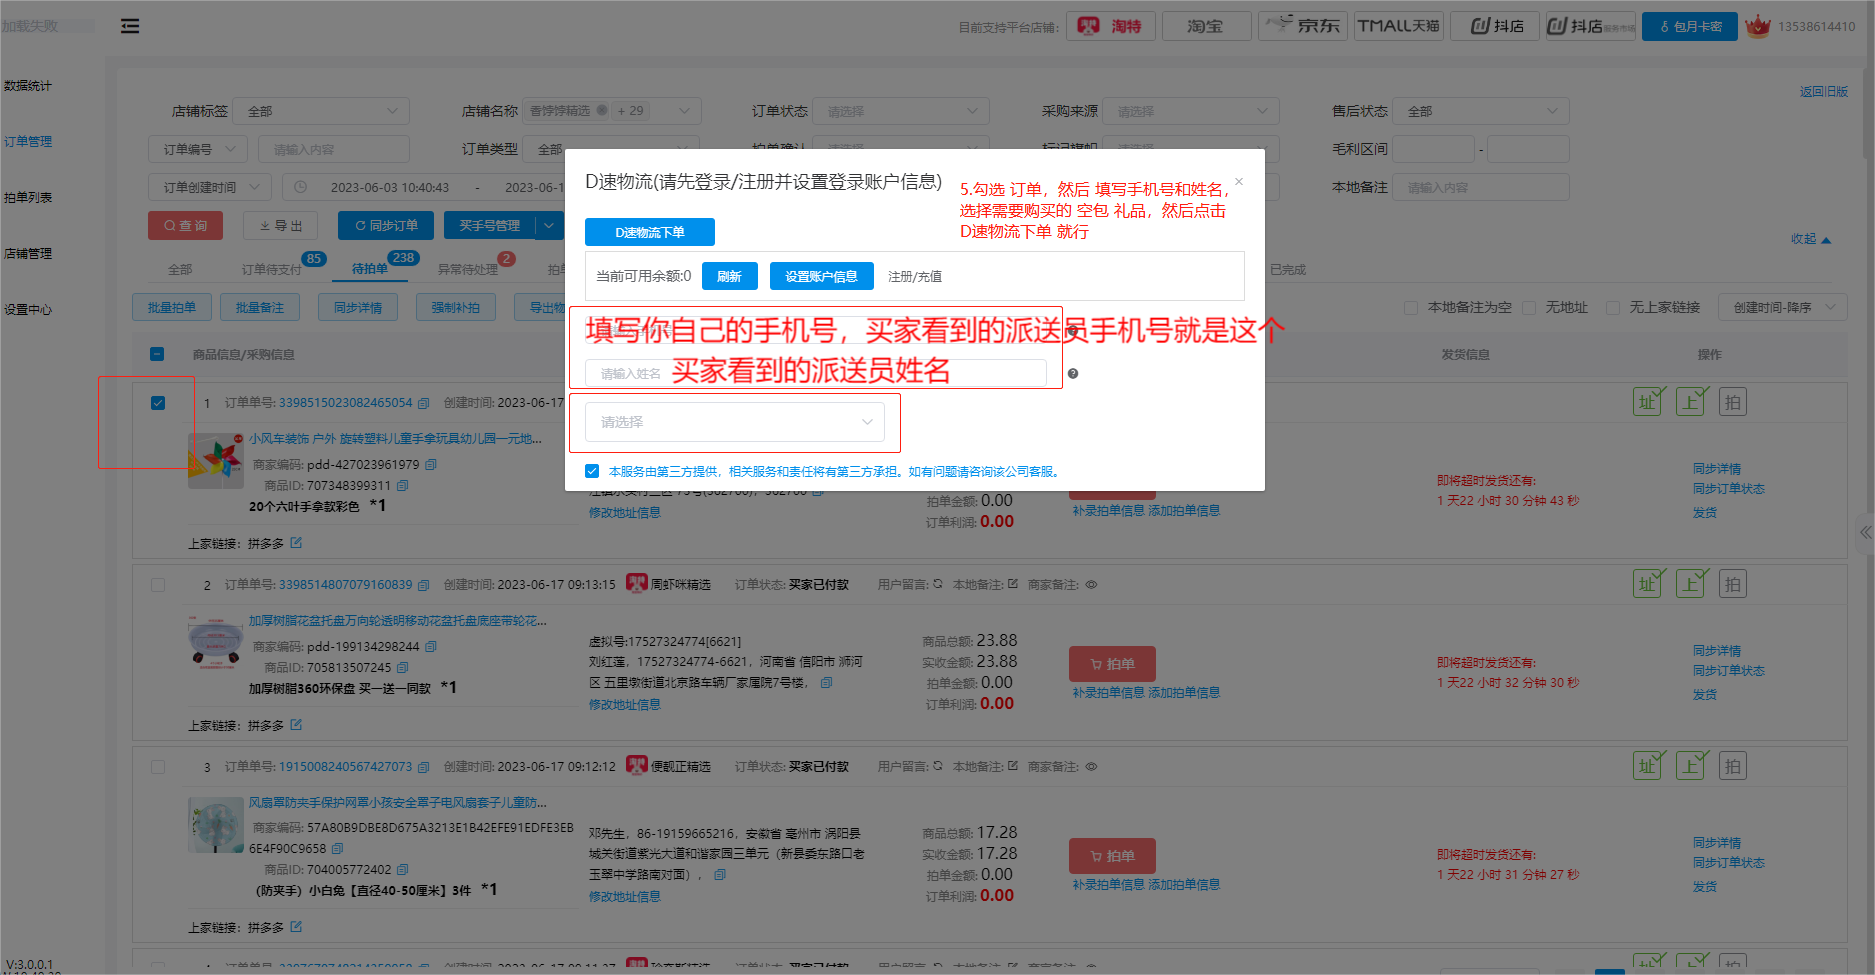Click the 淘特 platform store button

click(x=1111, y=26)
